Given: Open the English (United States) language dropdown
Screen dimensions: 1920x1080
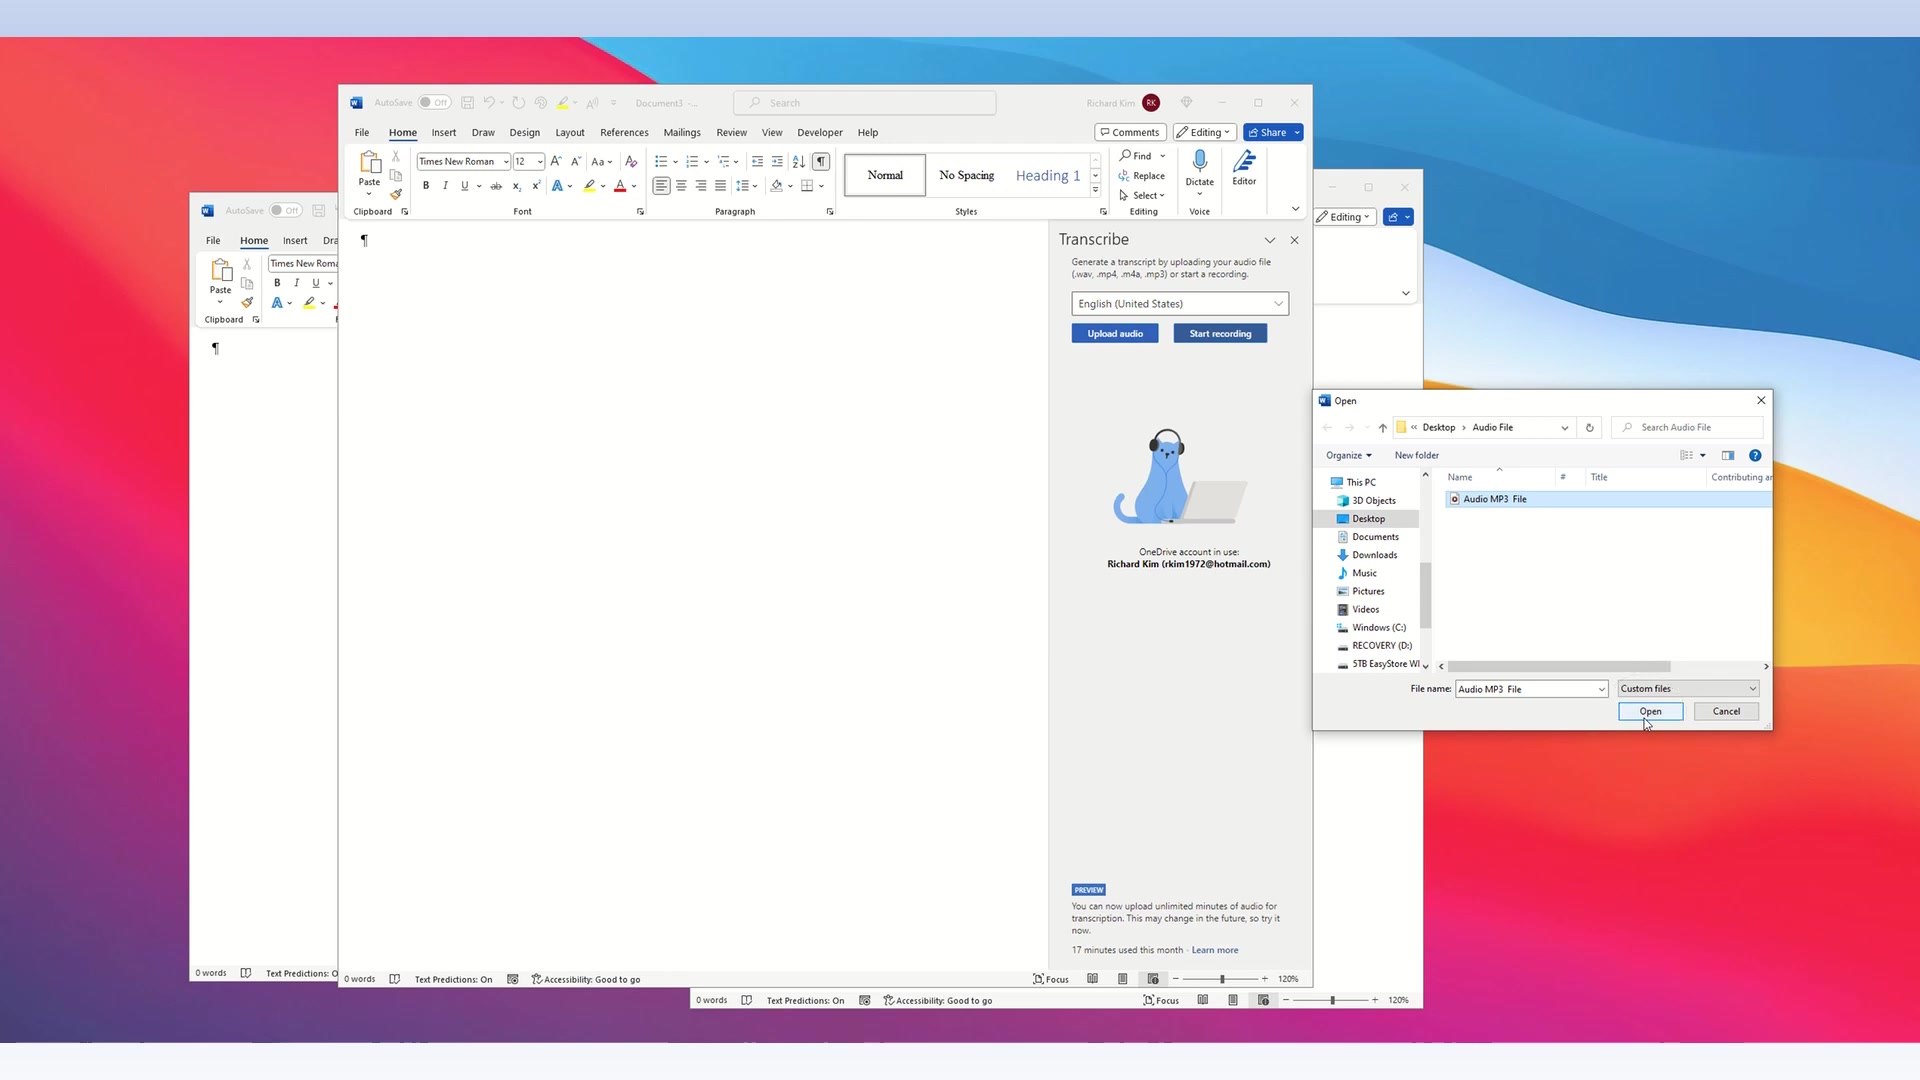Looking at the screenshot, I should pos(1180,304).
